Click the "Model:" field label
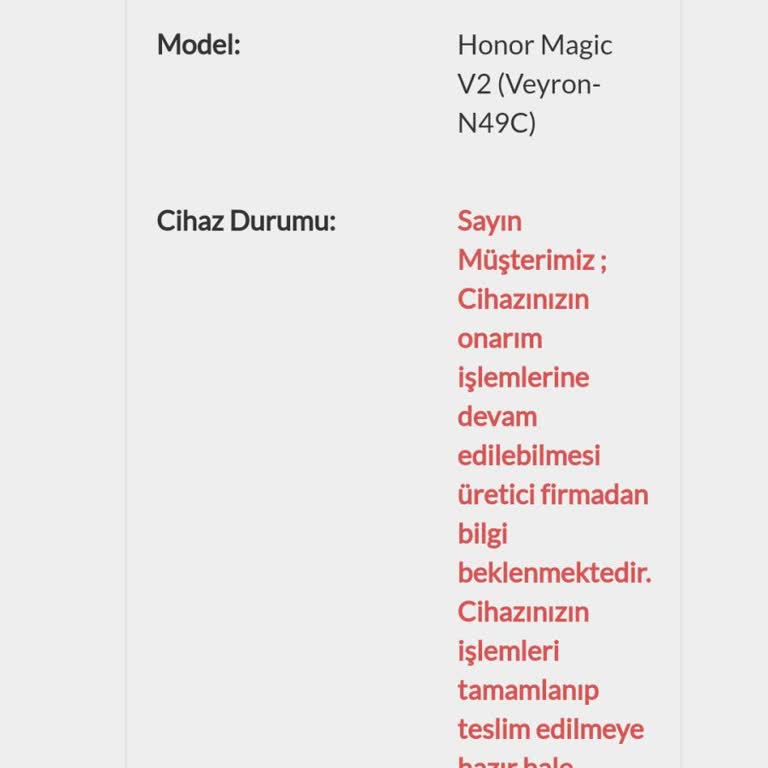This screenshot has height=768, width=768. point(198,45)
